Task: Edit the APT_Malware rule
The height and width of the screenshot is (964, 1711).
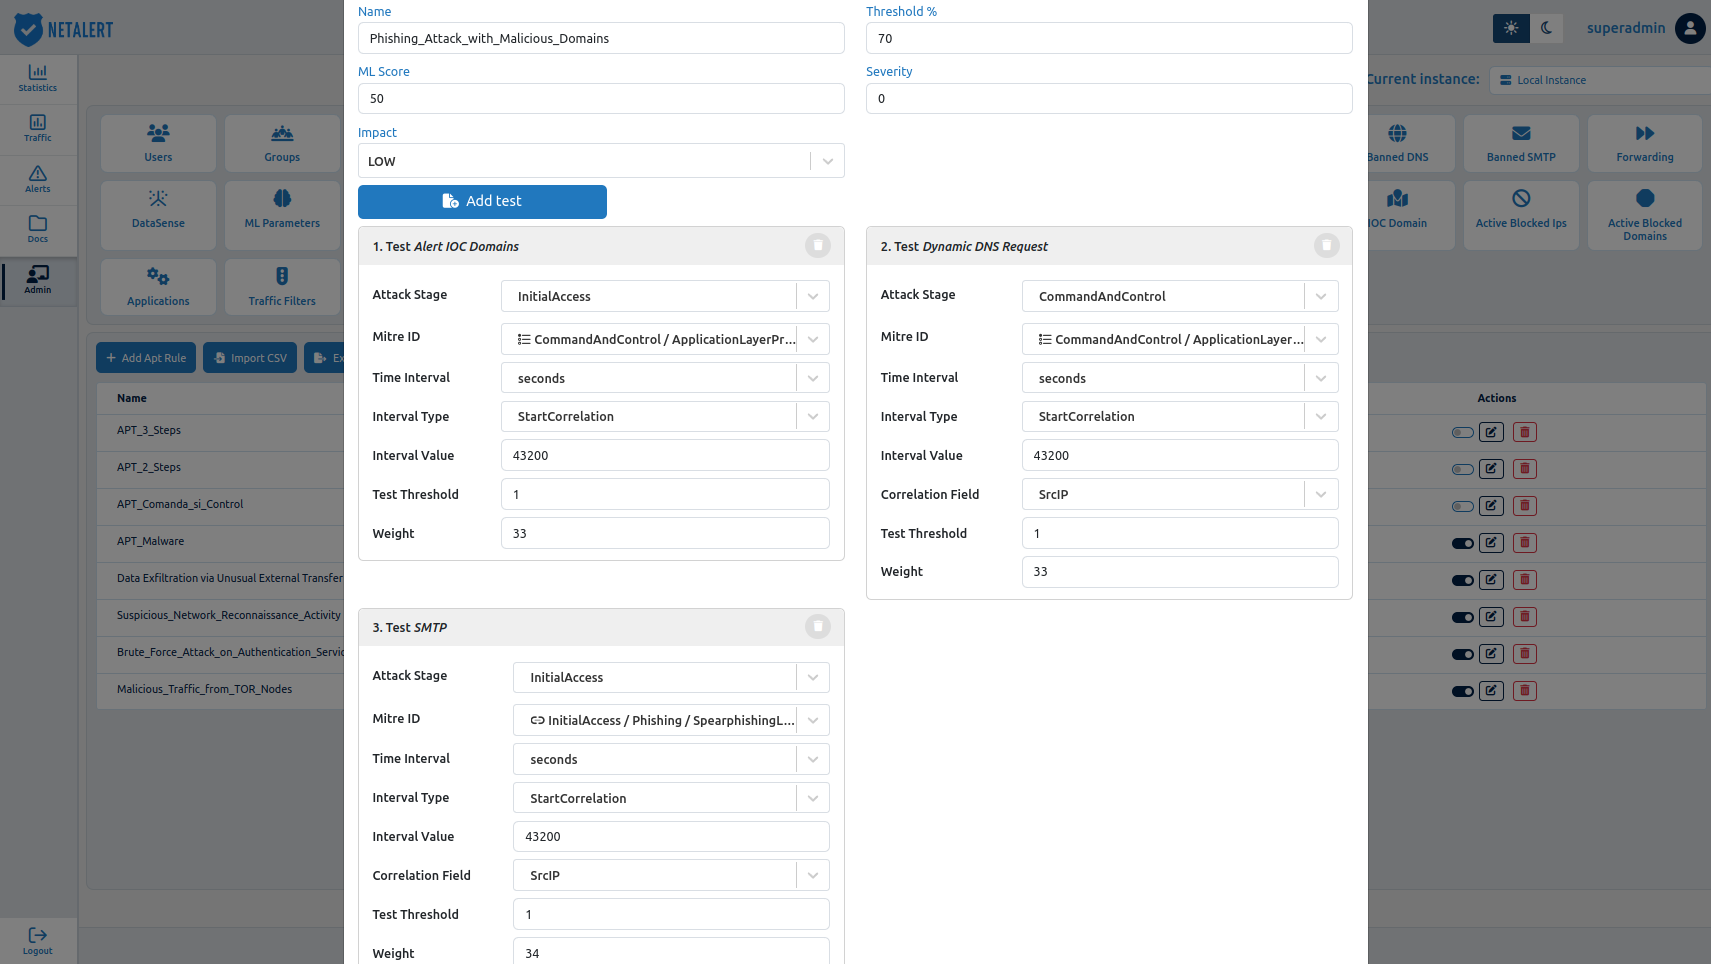Action: [1491, 543]
